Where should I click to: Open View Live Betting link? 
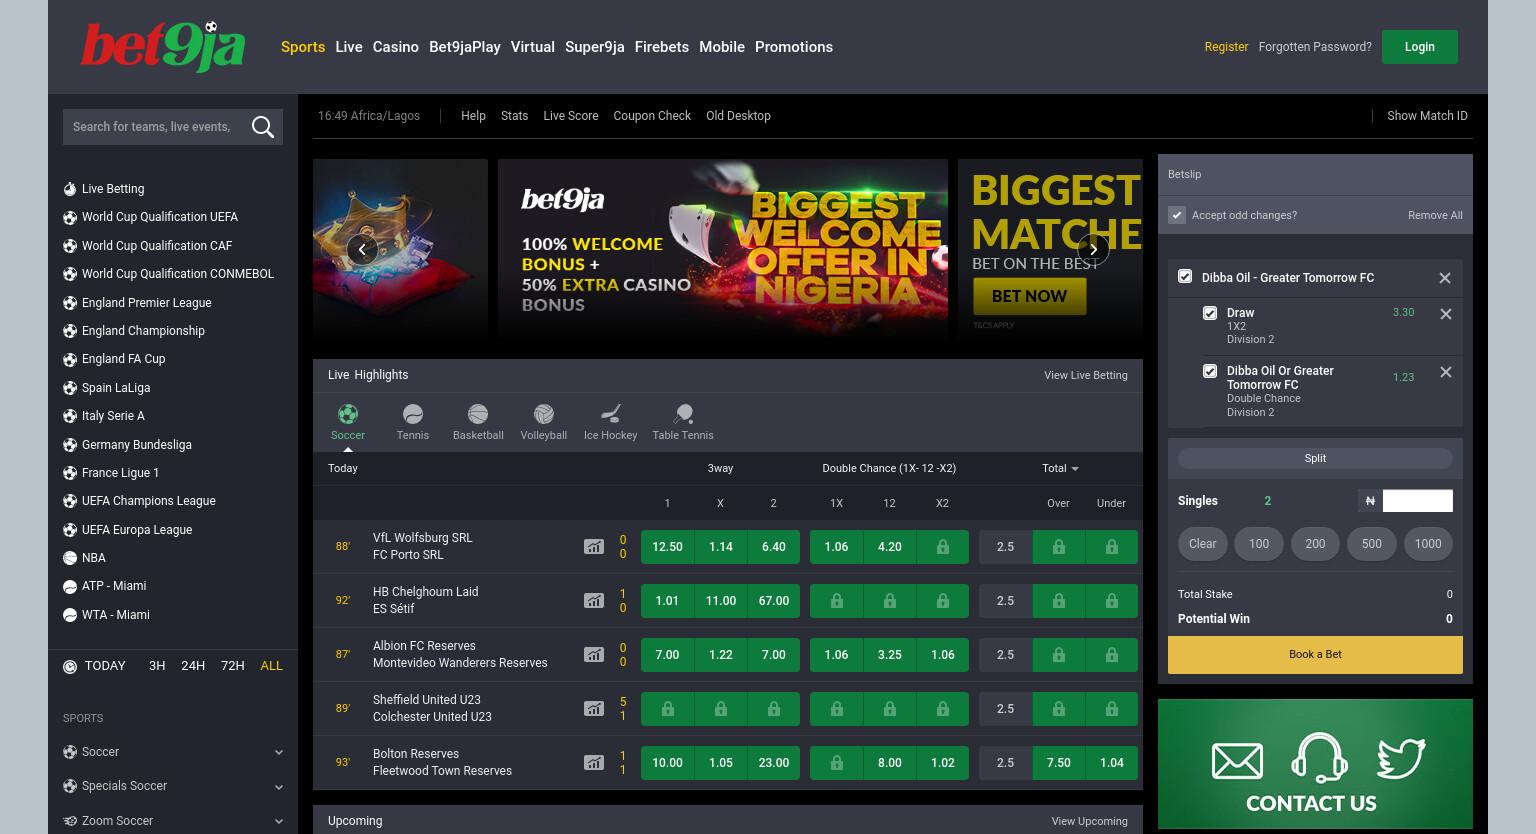coord(1085,375)
